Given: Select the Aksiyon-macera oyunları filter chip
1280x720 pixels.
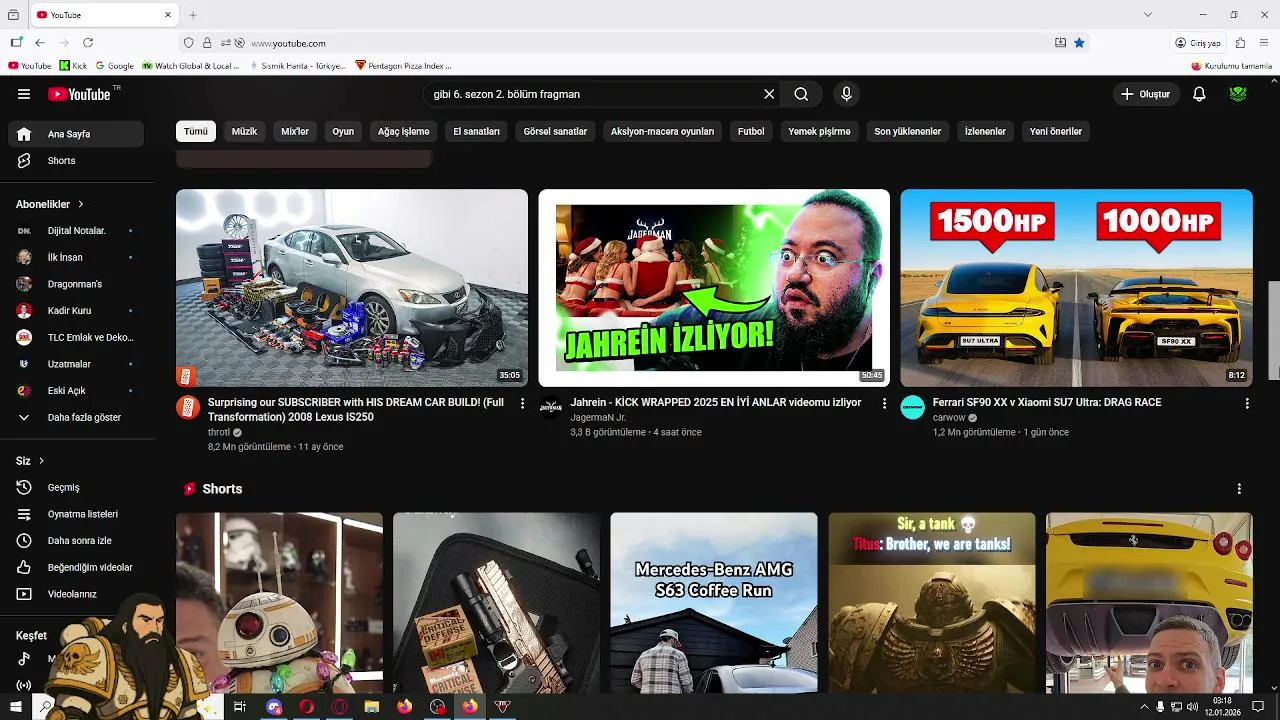Looking at the screenshot, I should point(662,131).
